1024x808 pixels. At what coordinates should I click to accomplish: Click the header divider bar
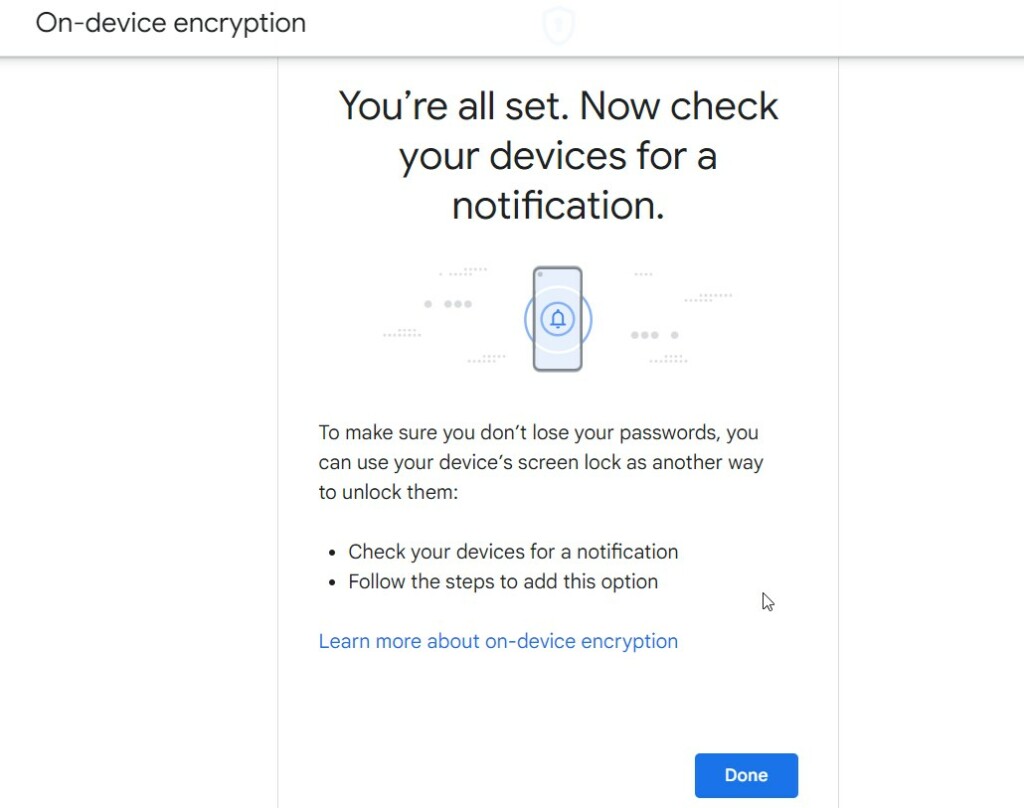512,55
